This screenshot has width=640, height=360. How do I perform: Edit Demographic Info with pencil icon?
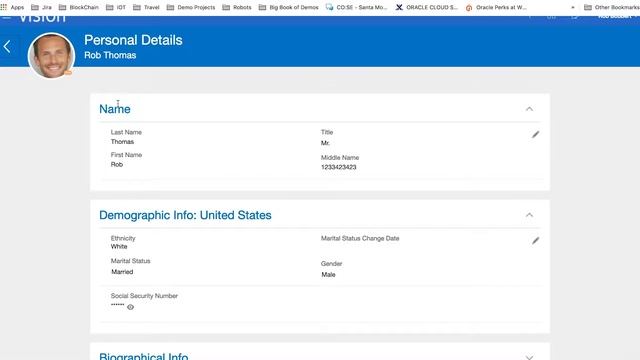click(x=536, y=240)
